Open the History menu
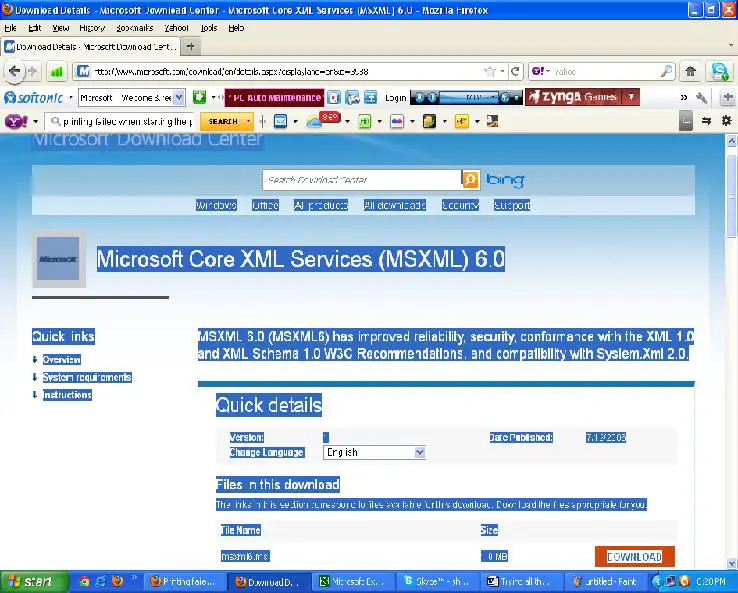Image resolution: width=738 pixels, height=593 pixels. click(92, 28)
